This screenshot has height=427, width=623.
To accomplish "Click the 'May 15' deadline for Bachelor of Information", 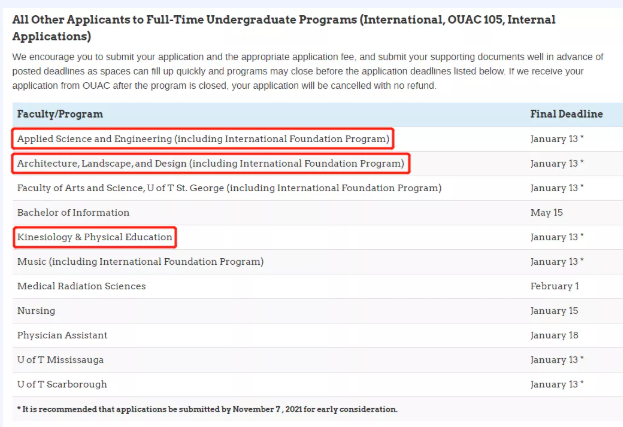I will [x=547, y=213].
